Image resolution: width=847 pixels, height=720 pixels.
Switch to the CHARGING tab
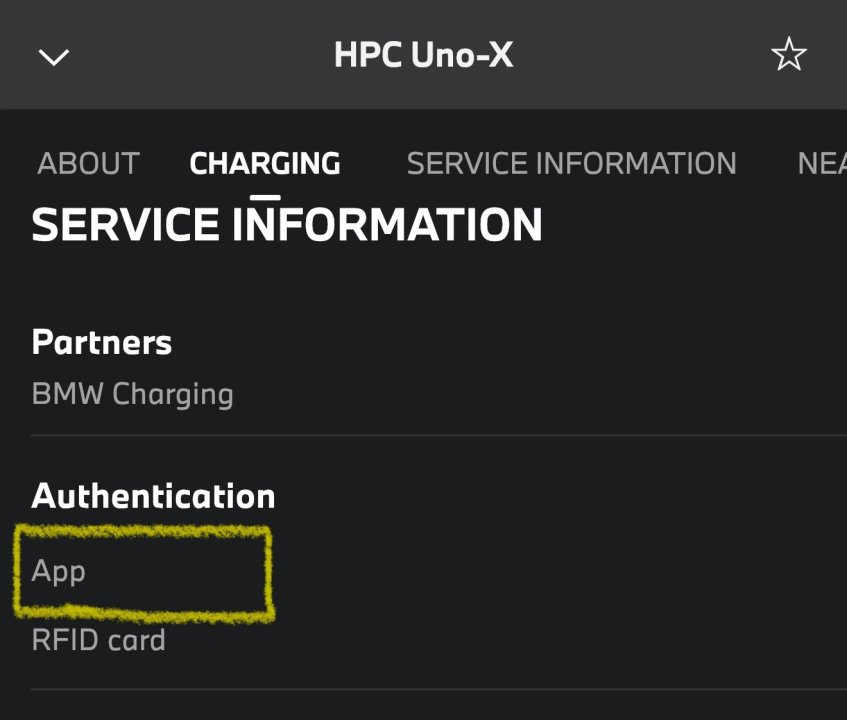(265, 163)
